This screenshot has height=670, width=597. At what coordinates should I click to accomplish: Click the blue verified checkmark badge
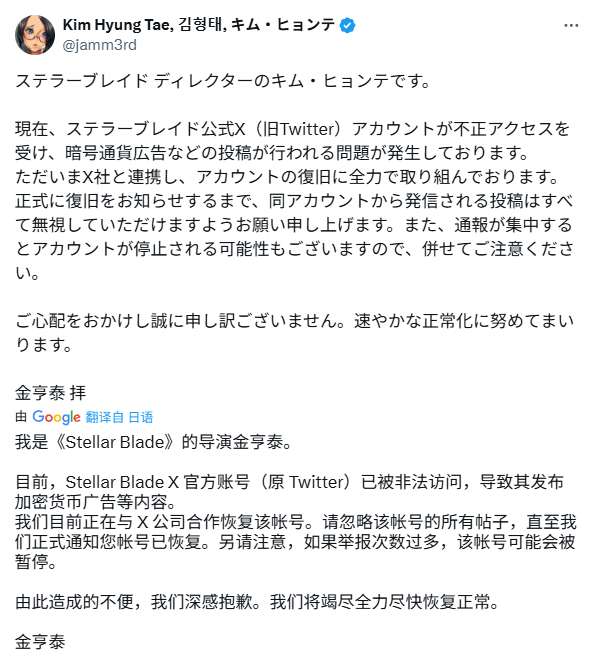(347, 26)
